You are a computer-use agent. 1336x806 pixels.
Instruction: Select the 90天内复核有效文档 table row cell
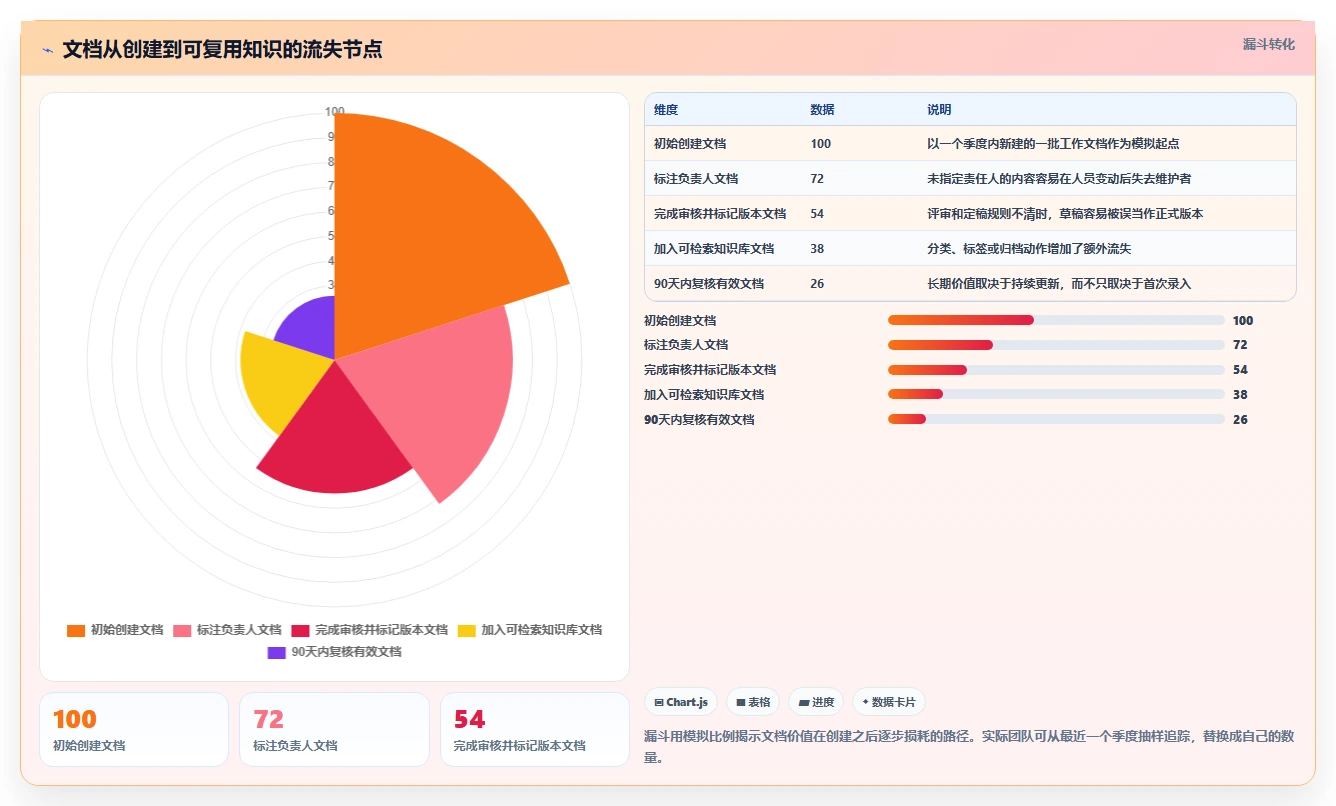[709, 284]
